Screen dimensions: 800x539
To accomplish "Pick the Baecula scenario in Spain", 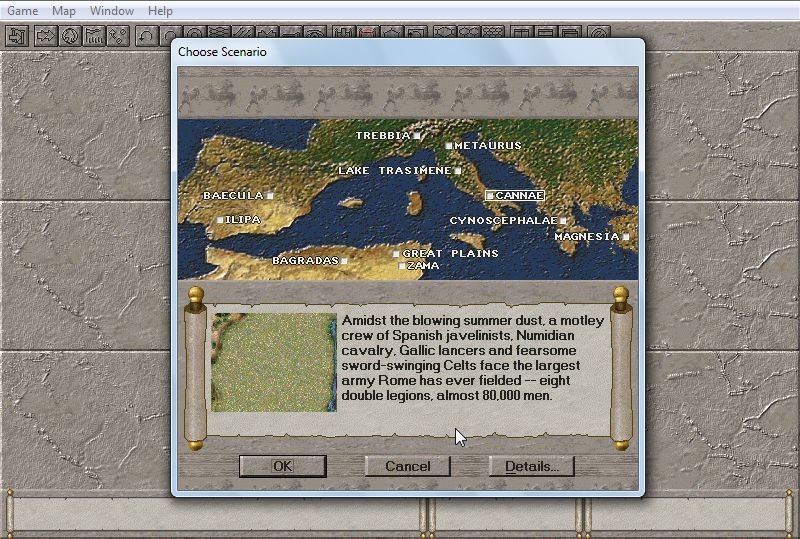I will 238,195.
